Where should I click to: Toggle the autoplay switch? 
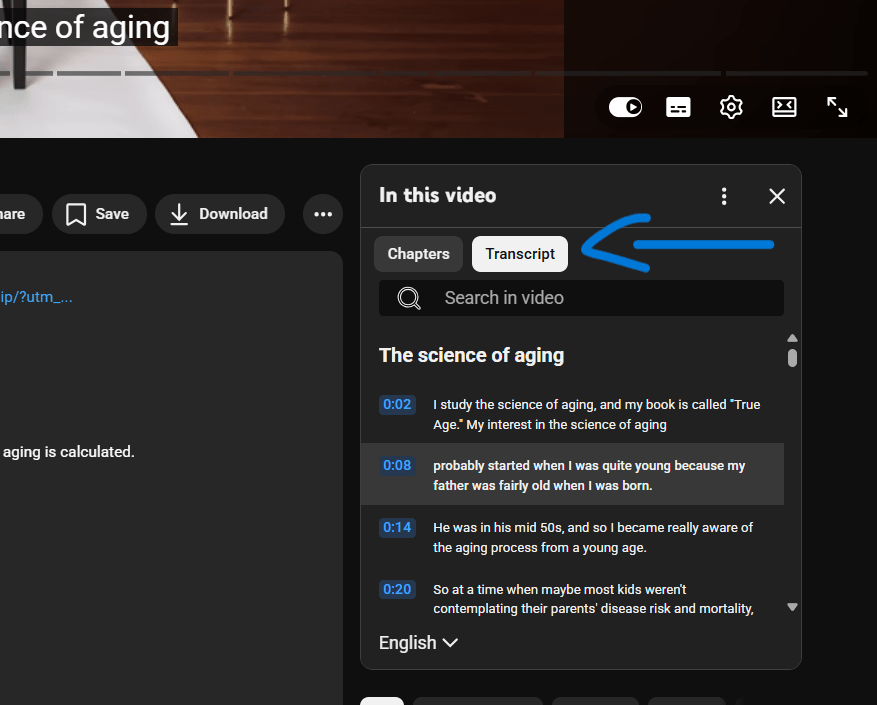point(625,107)
